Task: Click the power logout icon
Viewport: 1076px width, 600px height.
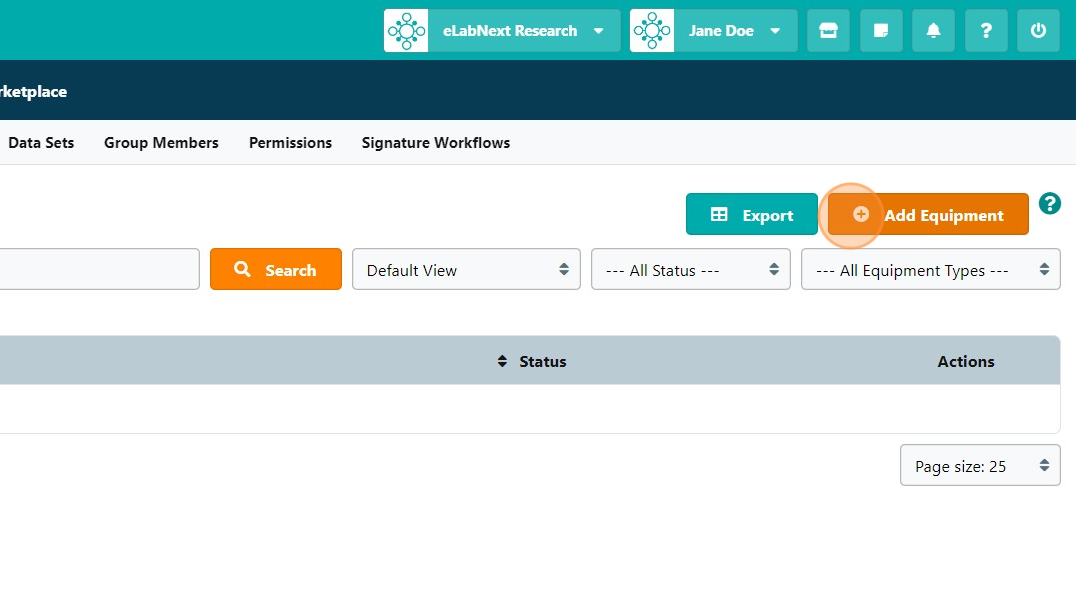Action: [x=1038, y=30]
